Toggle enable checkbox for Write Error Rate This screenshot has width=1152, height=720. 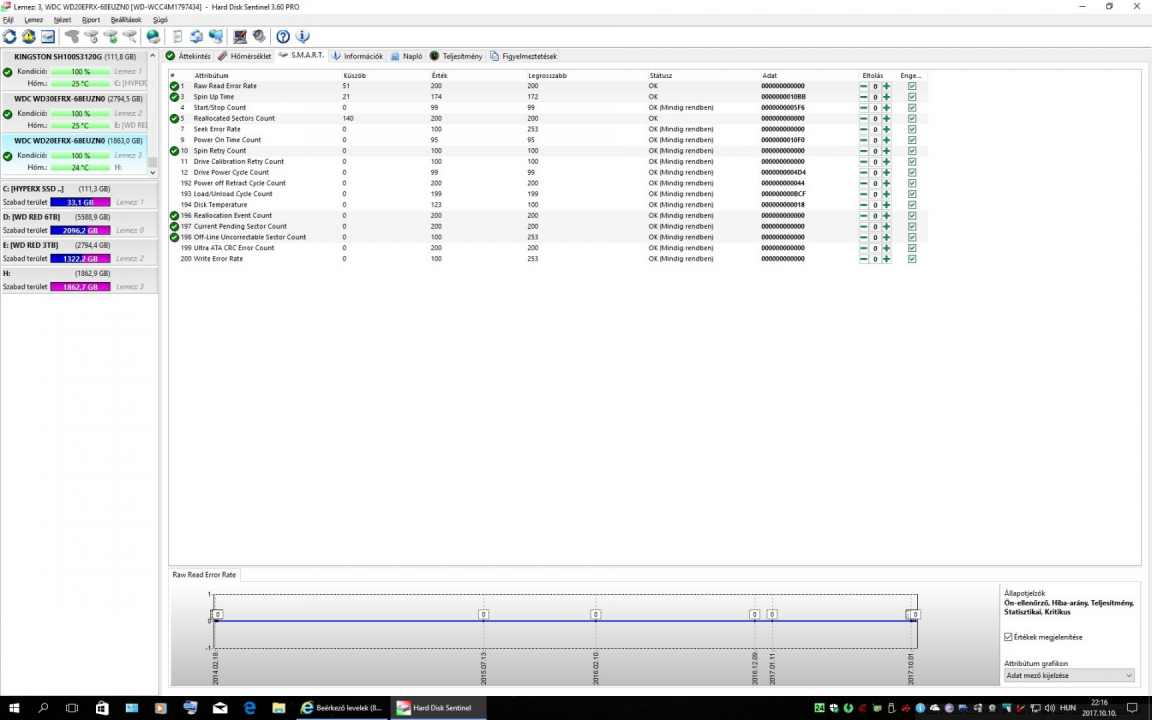912,259
